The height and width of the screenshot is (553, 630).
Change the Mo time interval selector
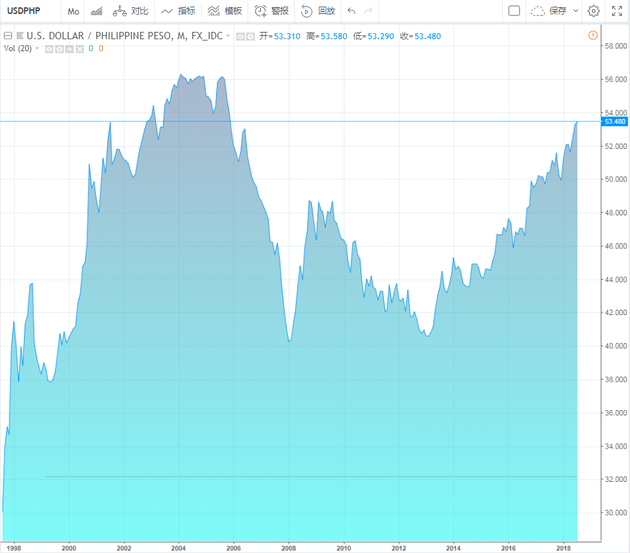[x=73, y=12]
